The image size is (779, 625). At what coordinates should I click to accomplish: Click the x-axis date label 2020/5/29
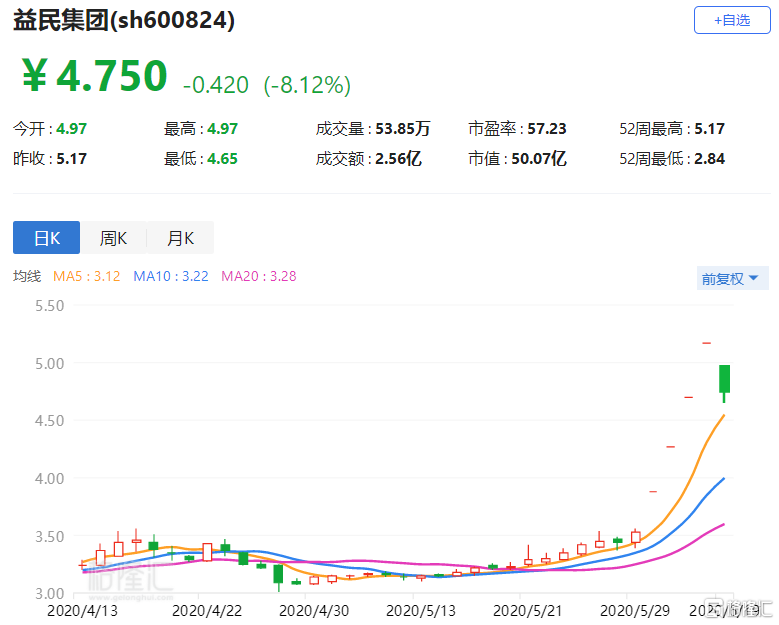tap(635, 611)
